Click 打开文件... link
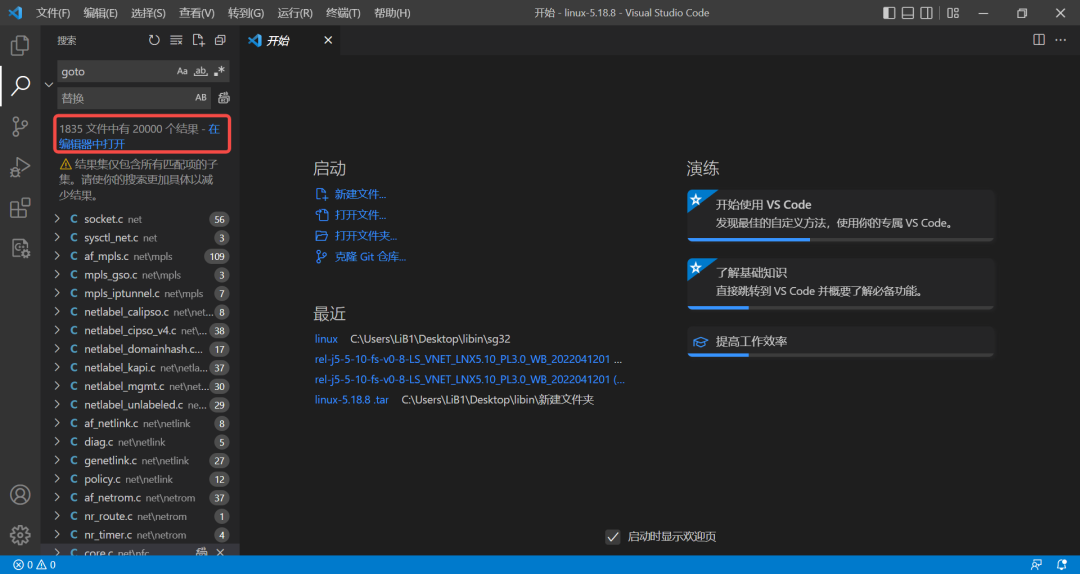The height and width of the screenshot is (574, 1080). point(360,215)
